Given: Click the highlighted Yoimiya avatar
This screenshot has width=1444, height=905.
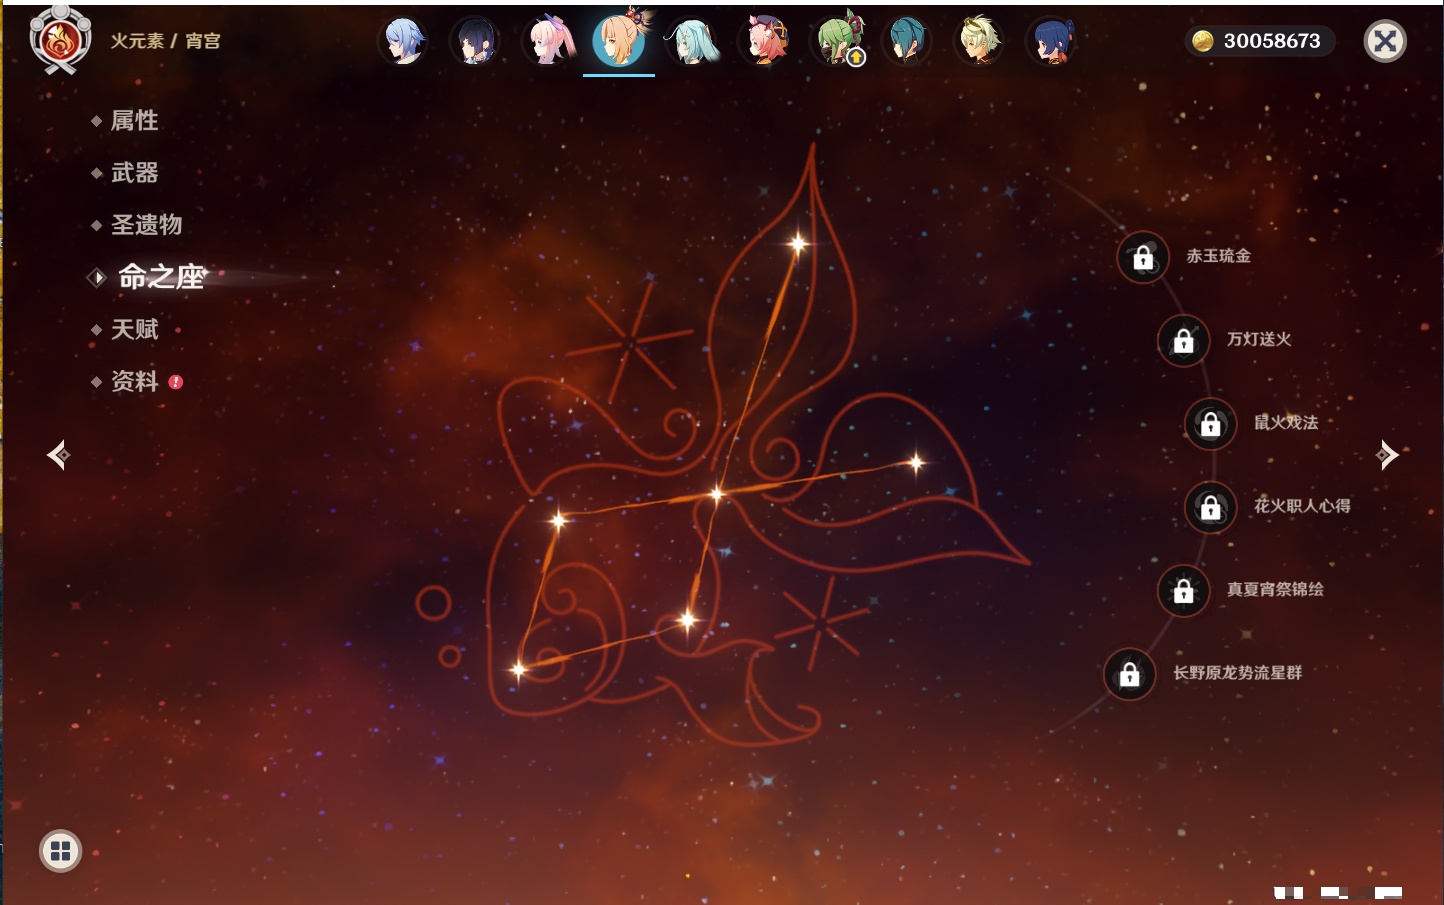Looking at the screenshot, I should [x=619, y=40].
